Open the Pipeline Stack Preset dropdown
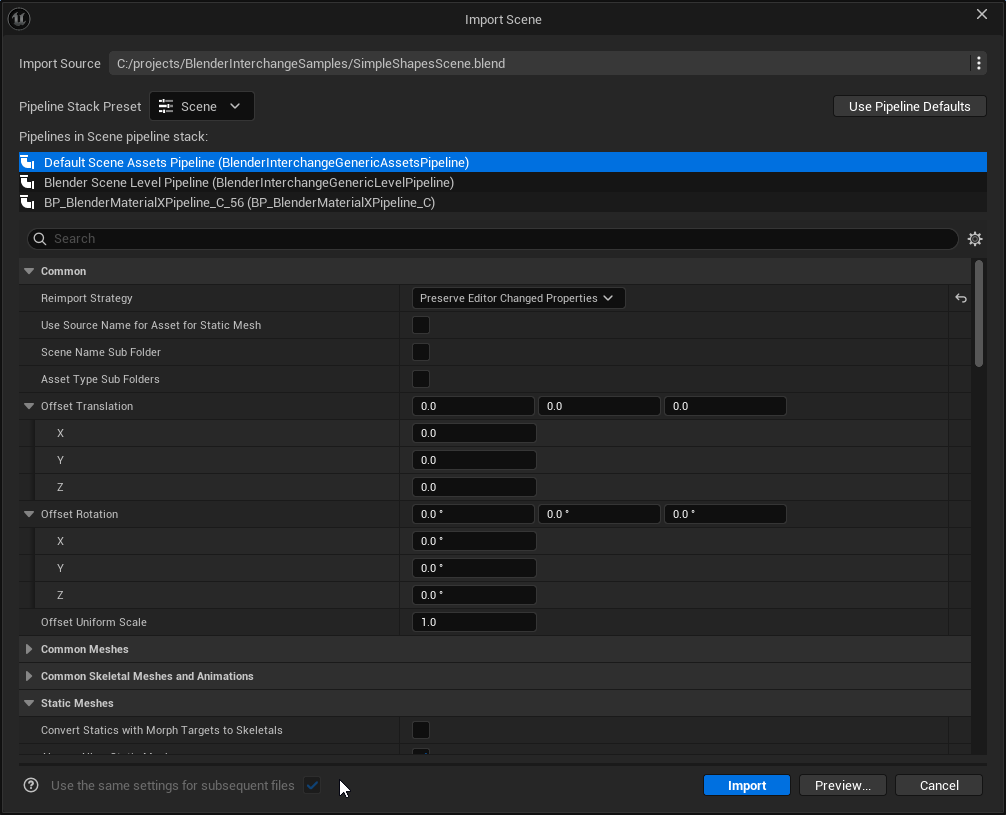The image size is (1006, 815). (201, 106)
